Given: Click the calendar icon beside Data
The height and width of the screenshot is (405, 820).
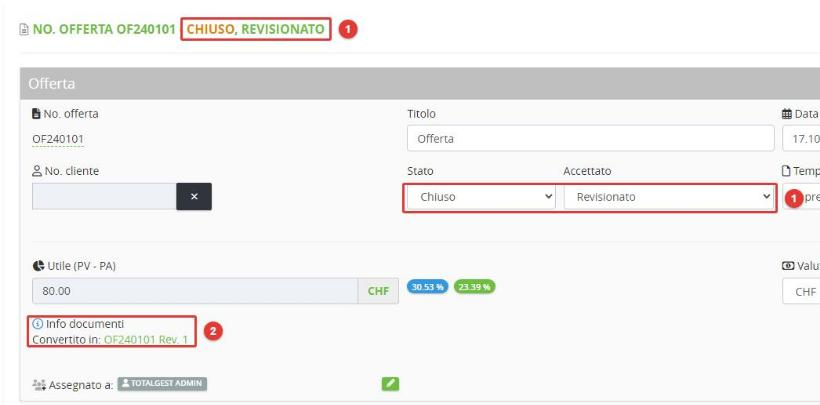Looking at the screenshot, I should click(x=787, y=114).
